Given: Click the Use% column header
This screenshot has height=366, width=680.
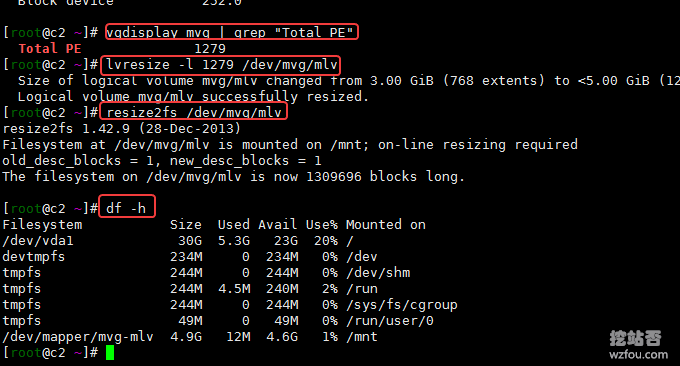Looking at the screenshot, I should click(x=321, y=225).
